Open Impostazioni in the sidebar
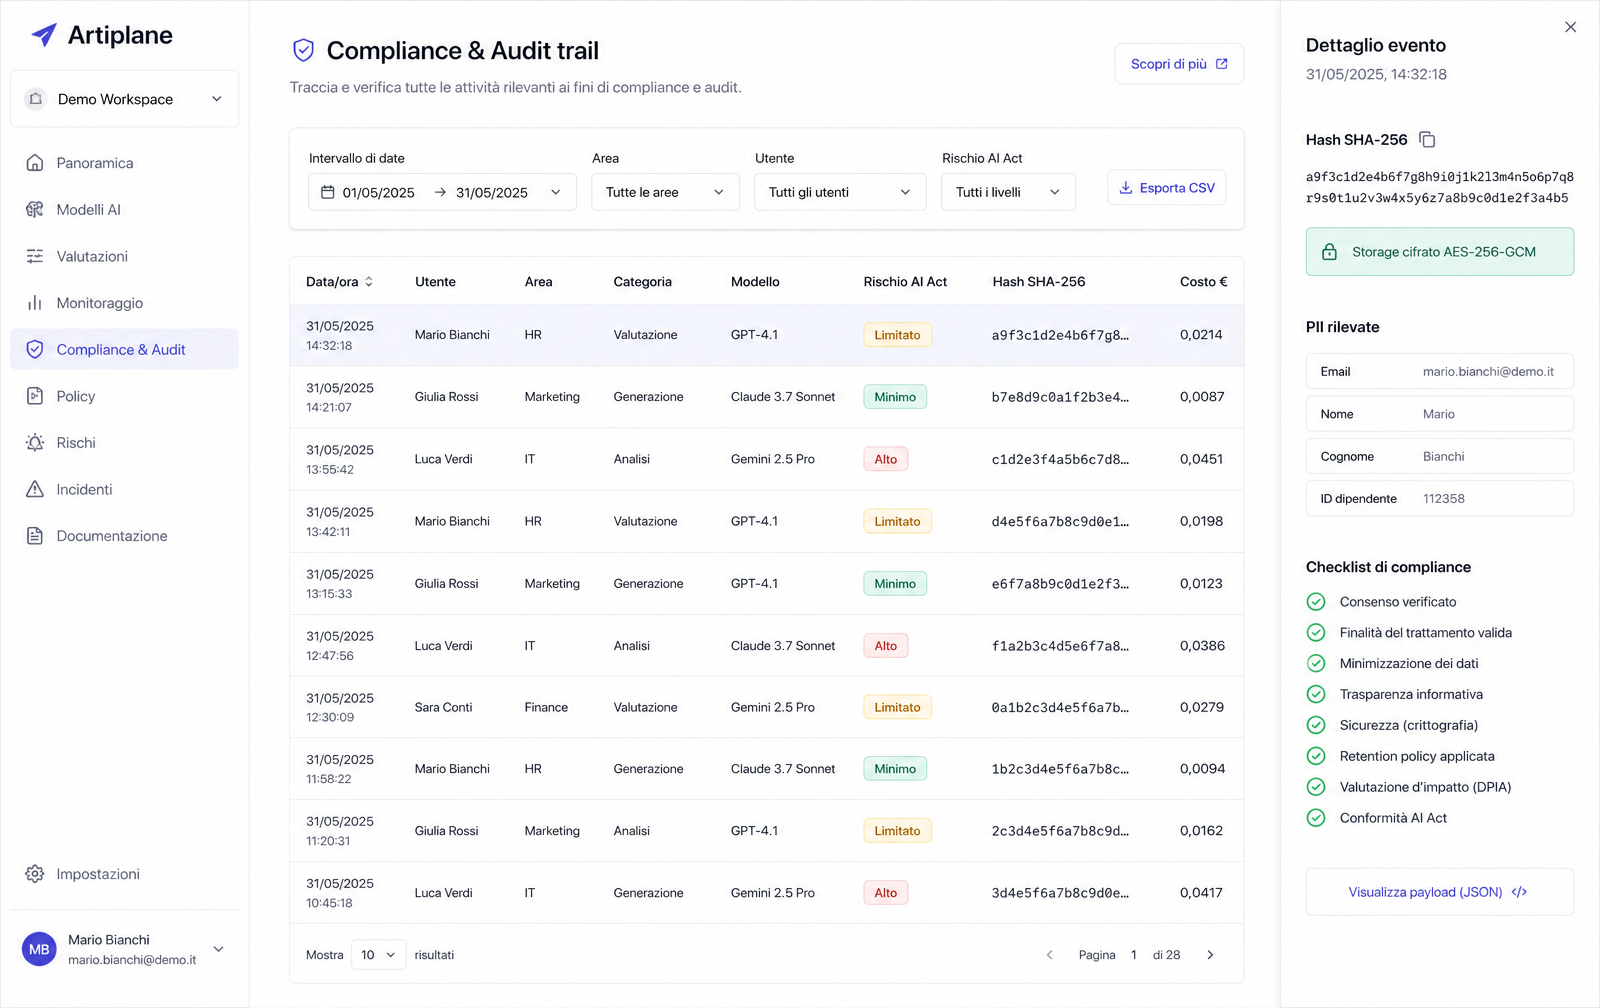1600x1008 pixels. [125, 874]
